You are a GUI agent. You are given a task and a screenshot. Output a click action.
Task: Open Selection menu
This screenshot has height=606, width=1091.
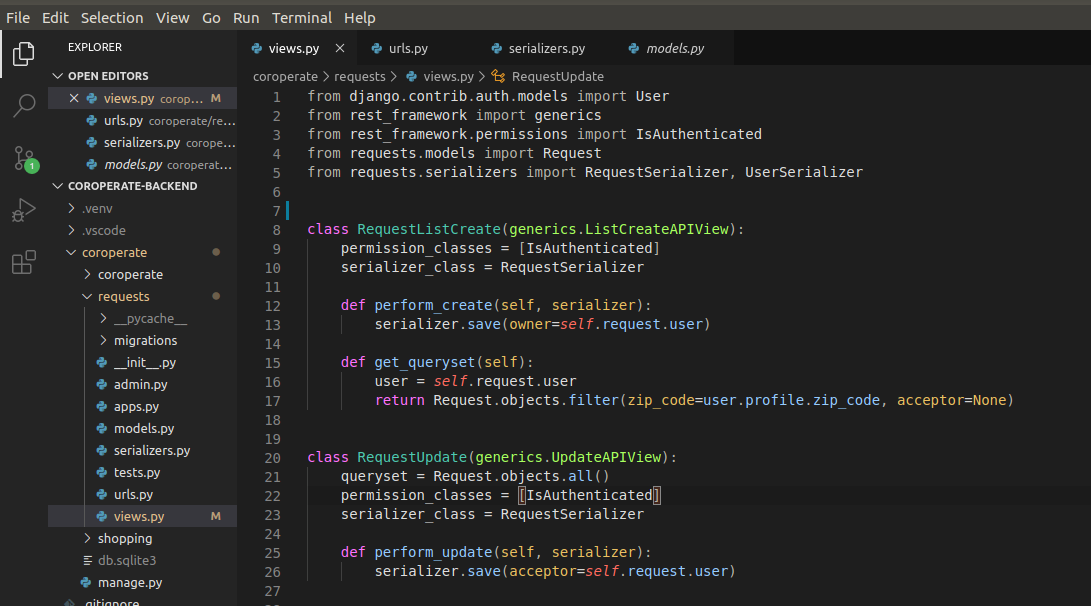coord(112,17)
